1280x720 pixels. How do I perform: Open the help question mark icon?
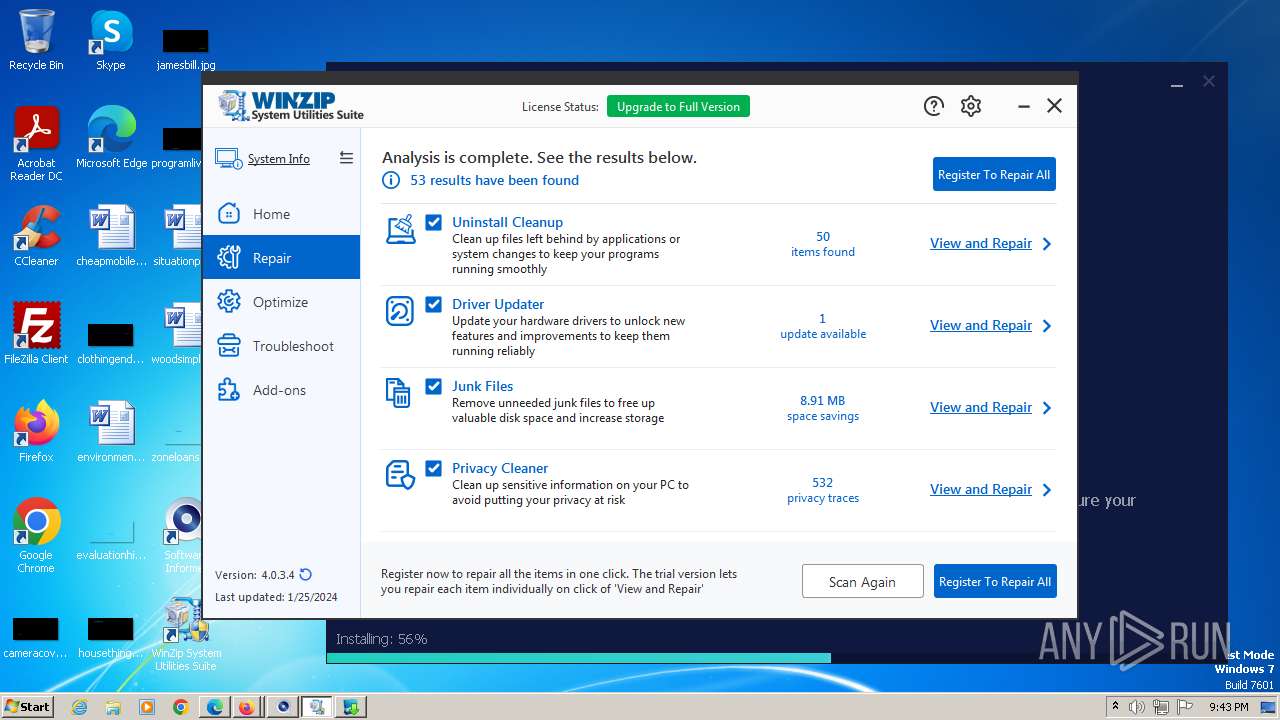(x=934, y=106)
